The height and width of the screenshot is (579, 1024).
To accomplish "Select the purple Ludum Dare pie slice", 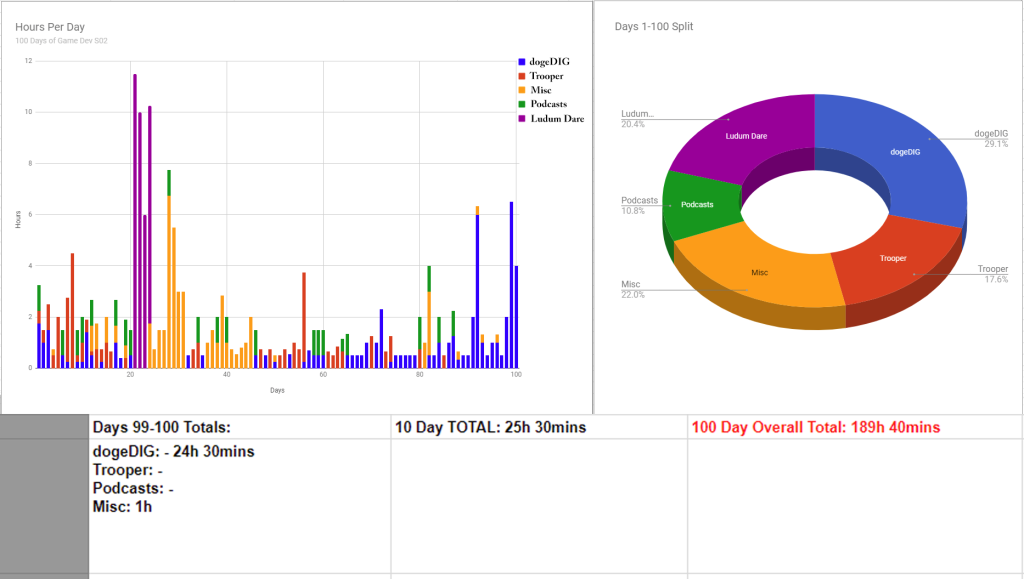I will [745, 135].
